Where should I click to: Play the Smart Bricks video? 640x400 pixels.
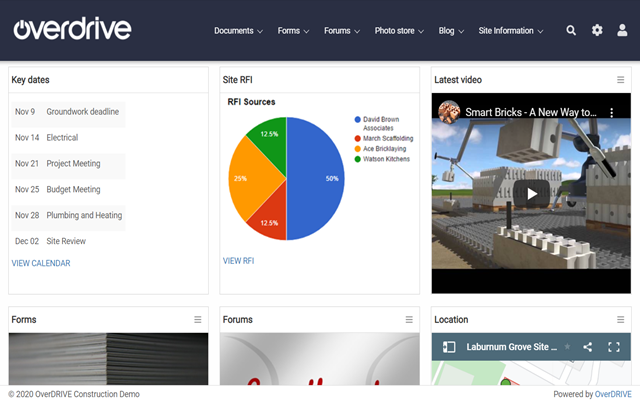[531, 193]
